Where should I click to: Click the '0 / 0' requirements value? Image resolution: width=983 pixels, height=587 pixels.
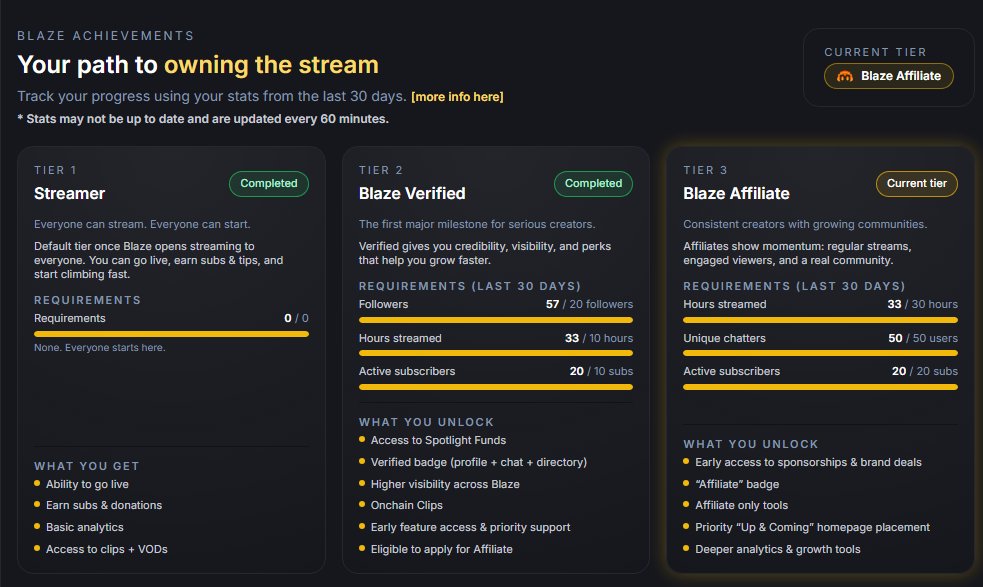(x=296, y=318)
